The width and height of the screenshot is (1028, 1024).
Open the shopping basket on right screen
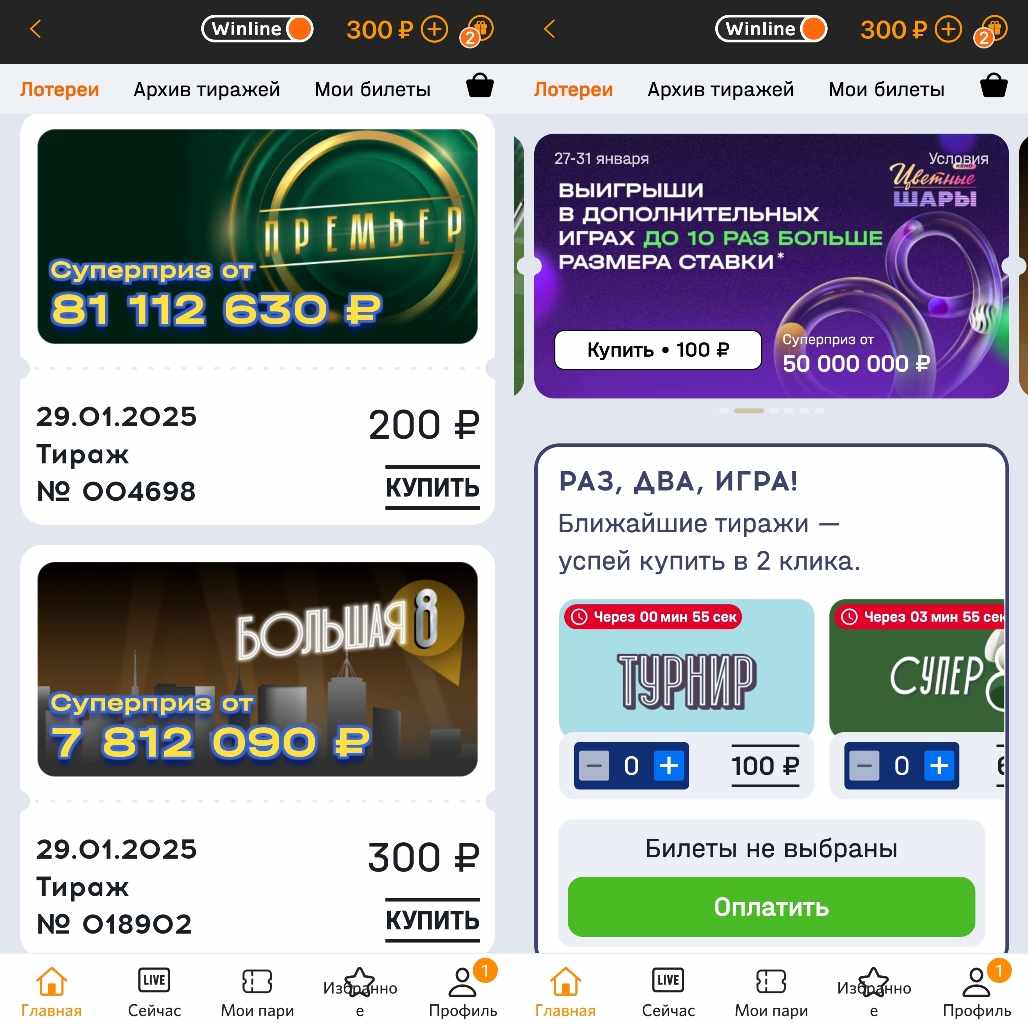click(x=994, y=86)
